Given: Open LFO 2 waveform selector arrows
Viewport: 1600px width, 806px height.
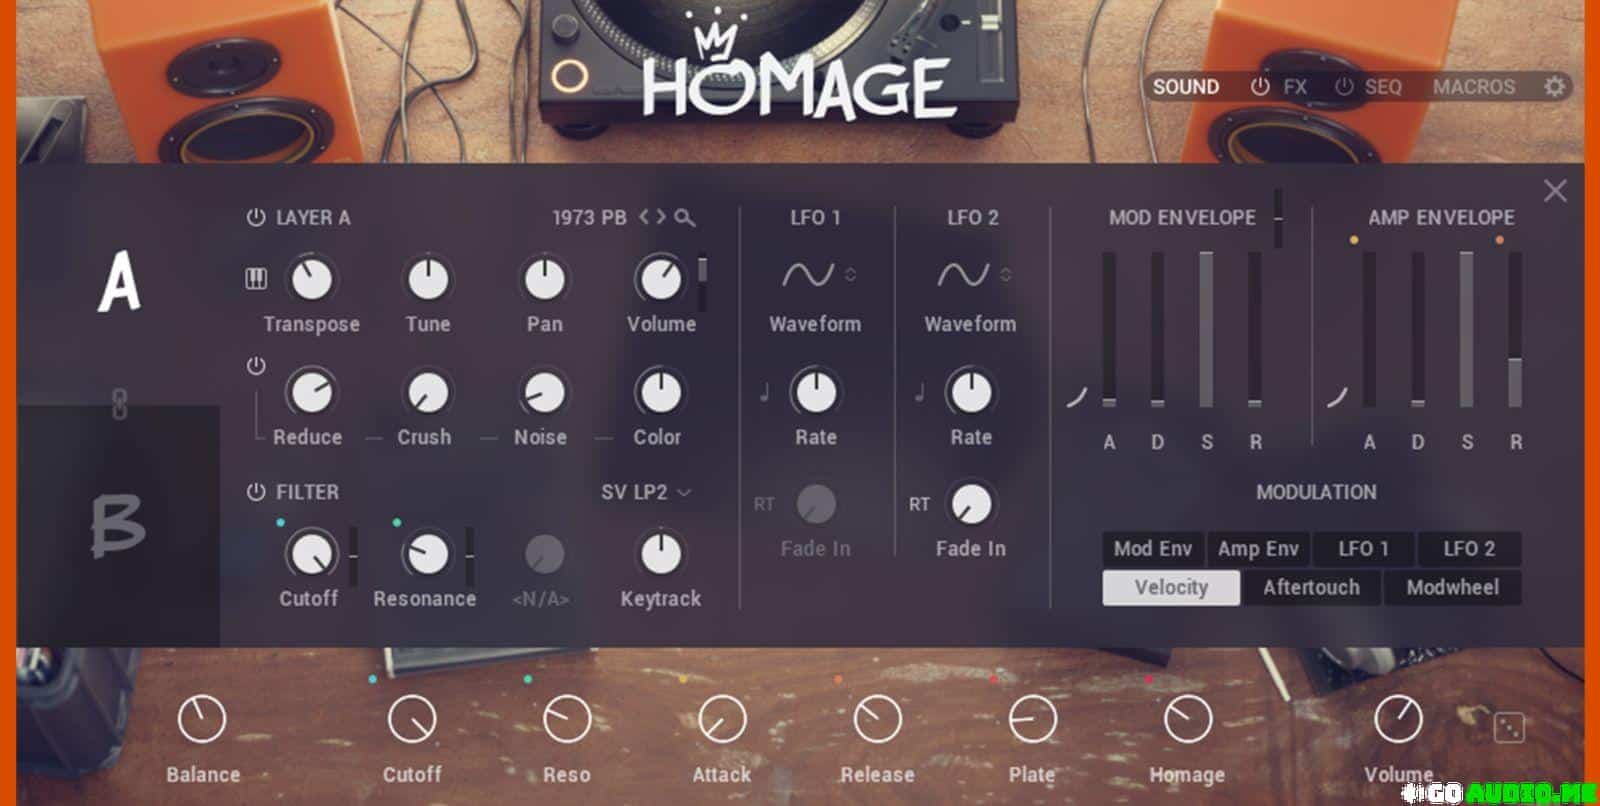Looking at the screenshot, I should (x=1005, y=274).
